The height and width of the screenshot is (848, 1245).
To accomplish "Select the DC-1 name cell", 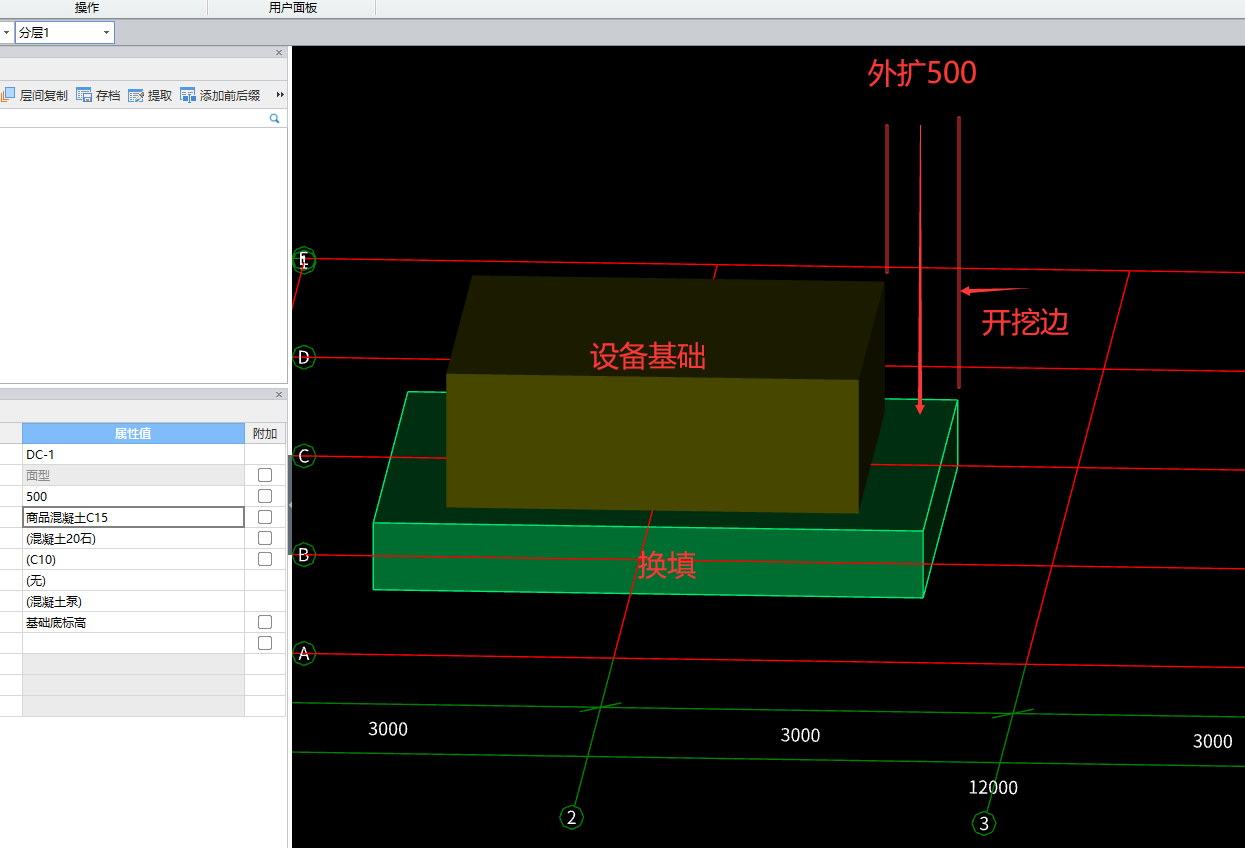I will point(133,454).
